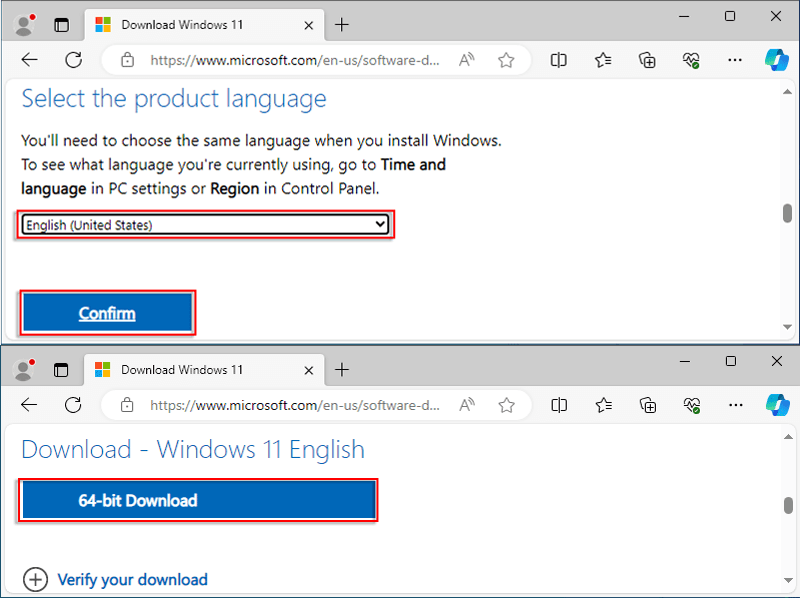The height and width of the screenshot is (598, 800).
Task: Click scroll down arrow in top window
Action: tap(787, 327)
